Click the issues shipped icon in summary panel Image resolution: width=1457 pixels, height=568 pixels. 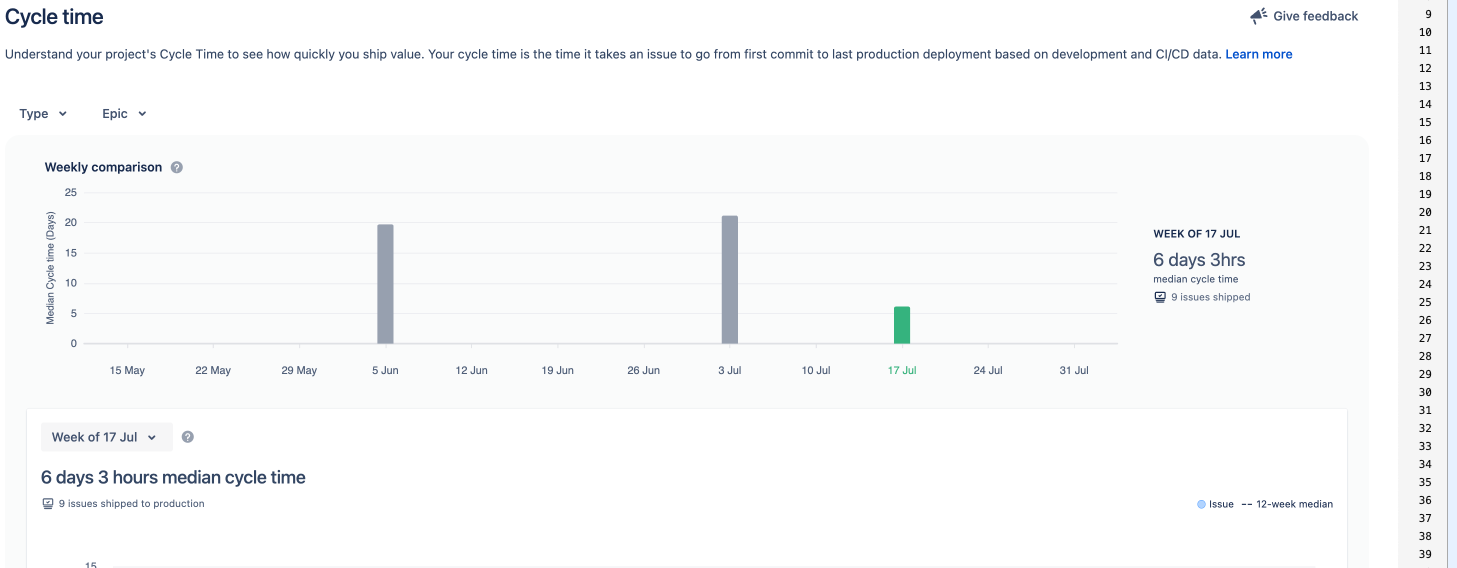[x=1160, y=297]
